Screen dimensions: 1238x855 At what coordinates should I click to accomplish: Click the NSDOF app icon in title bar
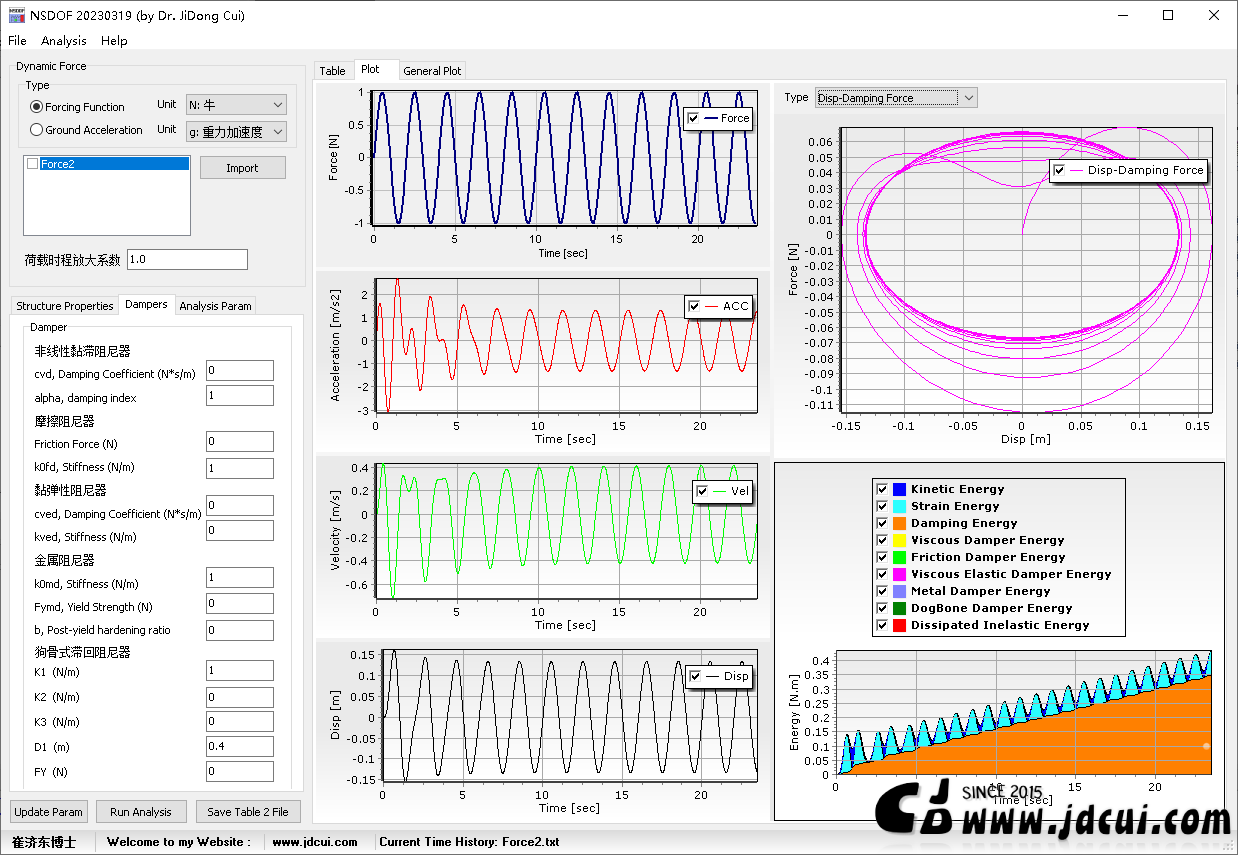coord(16,15)
